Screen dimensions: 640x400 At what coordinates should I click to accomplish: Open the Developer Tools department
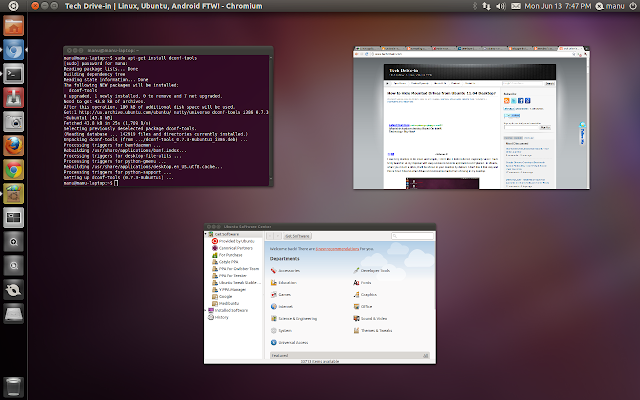tap(371, 271)
